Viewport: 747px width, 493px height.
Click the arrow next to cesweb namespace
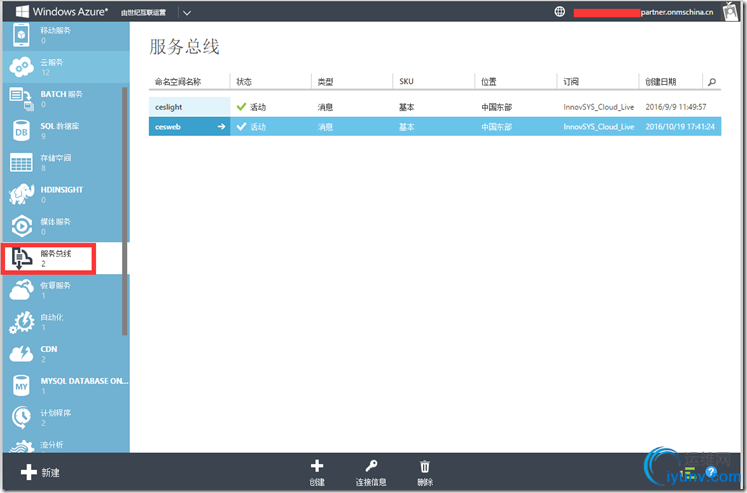pyautogui.click(x=221, y=127)
